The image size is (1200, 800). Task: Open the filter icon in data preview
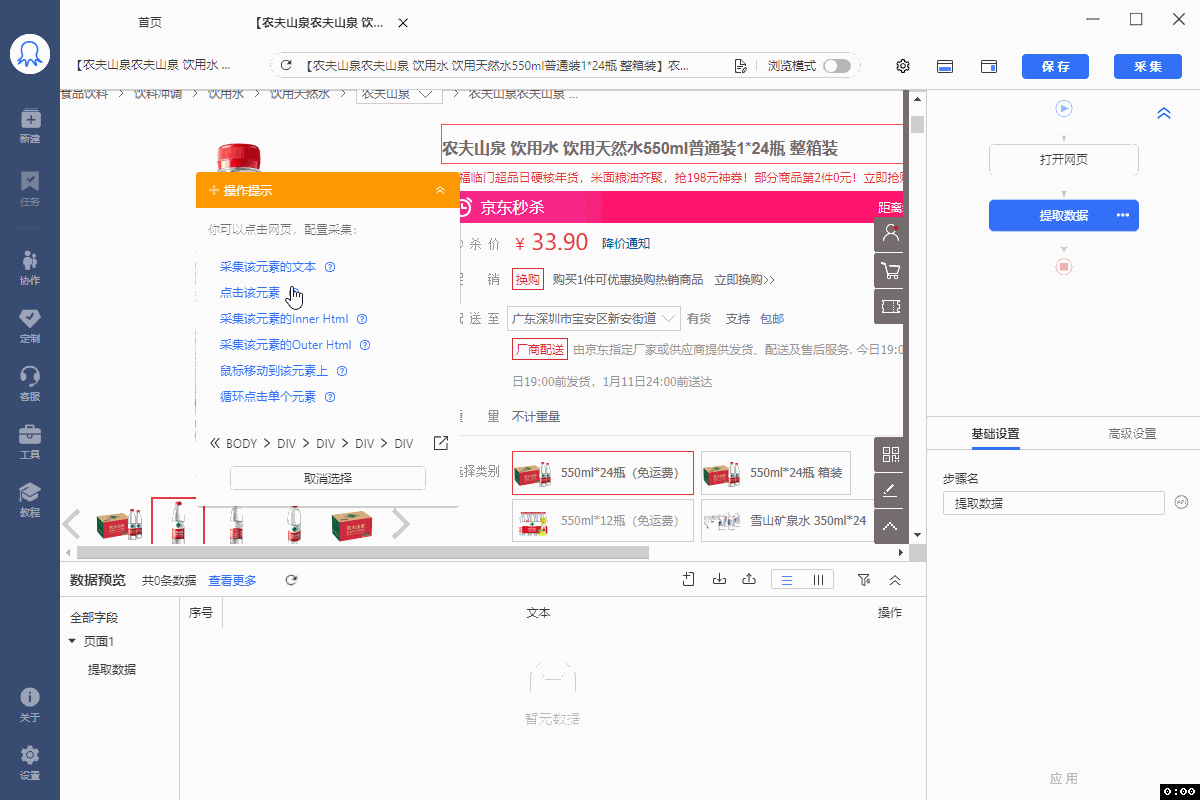(864, 580)
